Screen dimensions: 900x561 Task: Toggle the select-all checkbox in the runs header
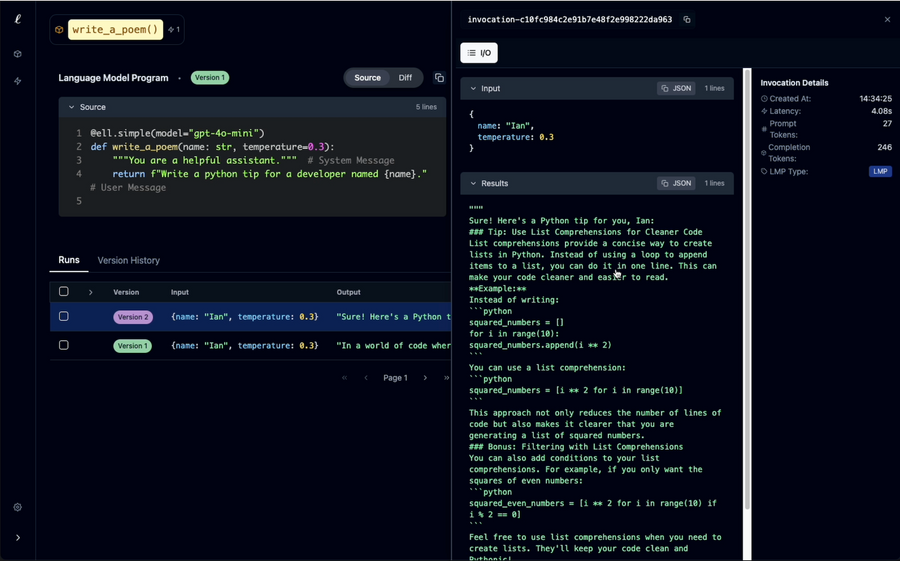[64, 292]
